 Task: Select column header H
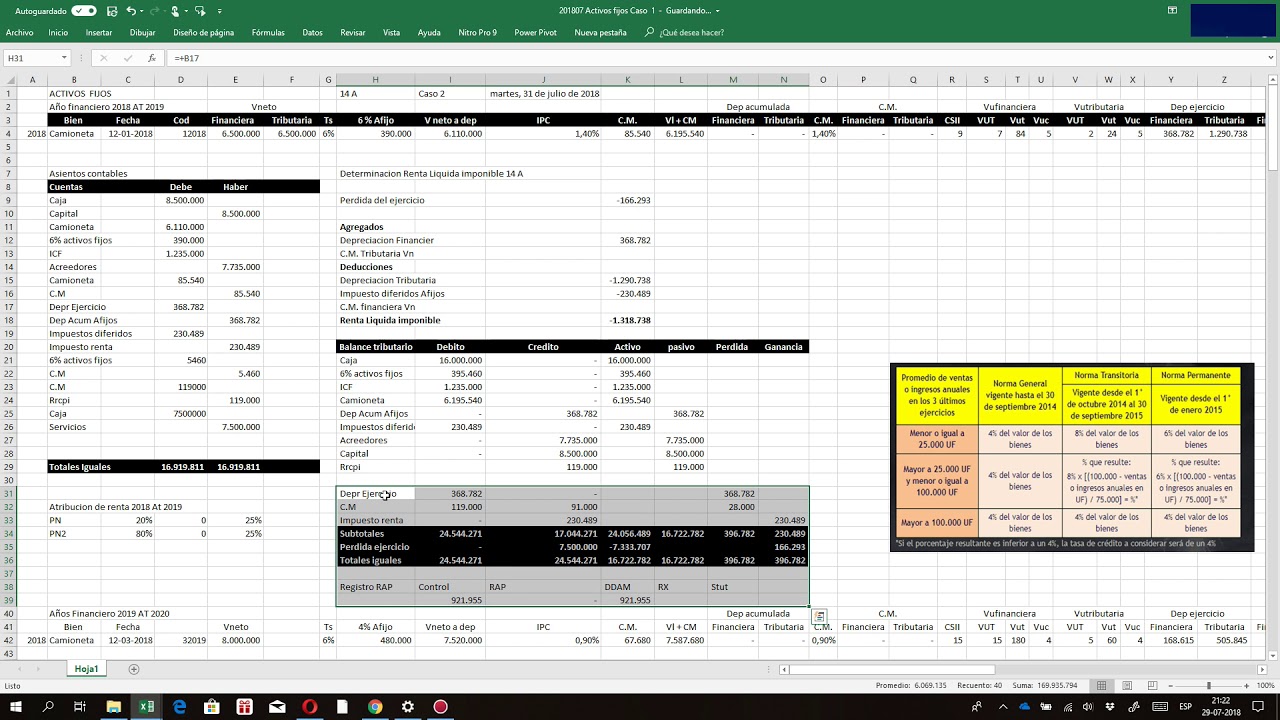pyautogui.click(x=375, y=80)
